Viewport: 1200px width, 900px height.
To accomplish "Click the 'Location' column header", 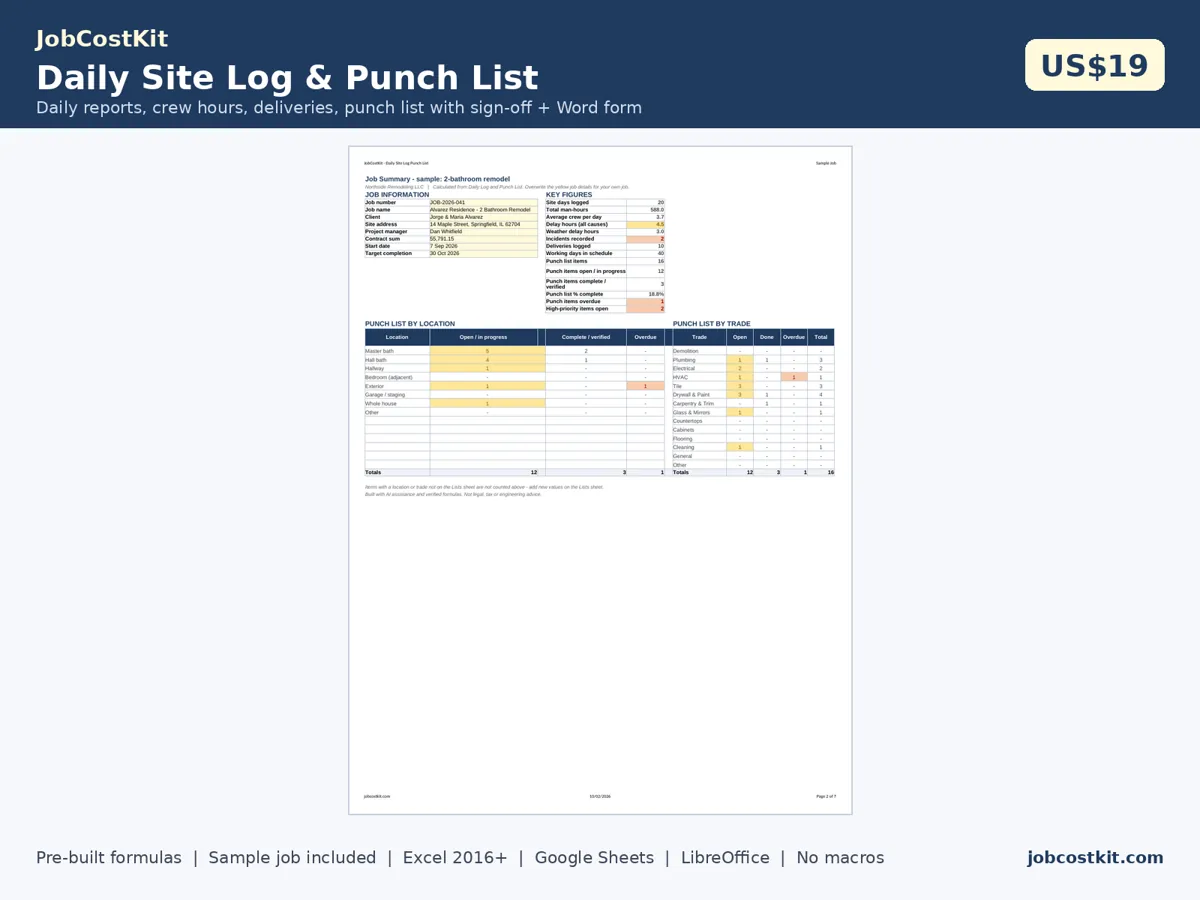I will (x=397, y=337).
